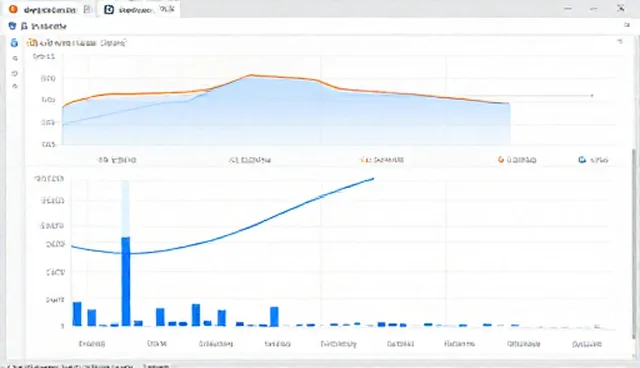Minimize the window
Image resolution: width=640 pixels, height=368 pixels.
pyautogui.click(x=568, y=9)
